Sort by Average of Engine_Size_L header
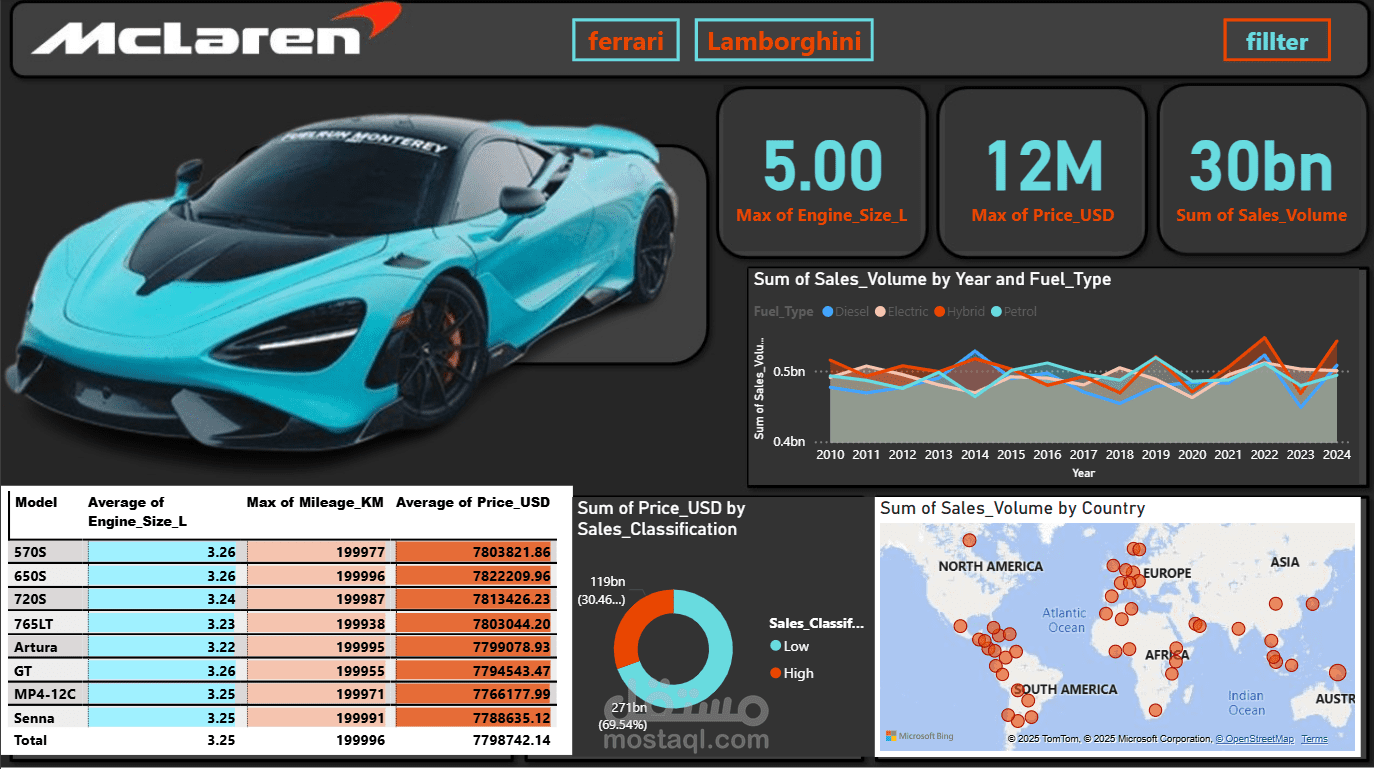The height and width of the screenshot is (769, 1374). (137, 511)
